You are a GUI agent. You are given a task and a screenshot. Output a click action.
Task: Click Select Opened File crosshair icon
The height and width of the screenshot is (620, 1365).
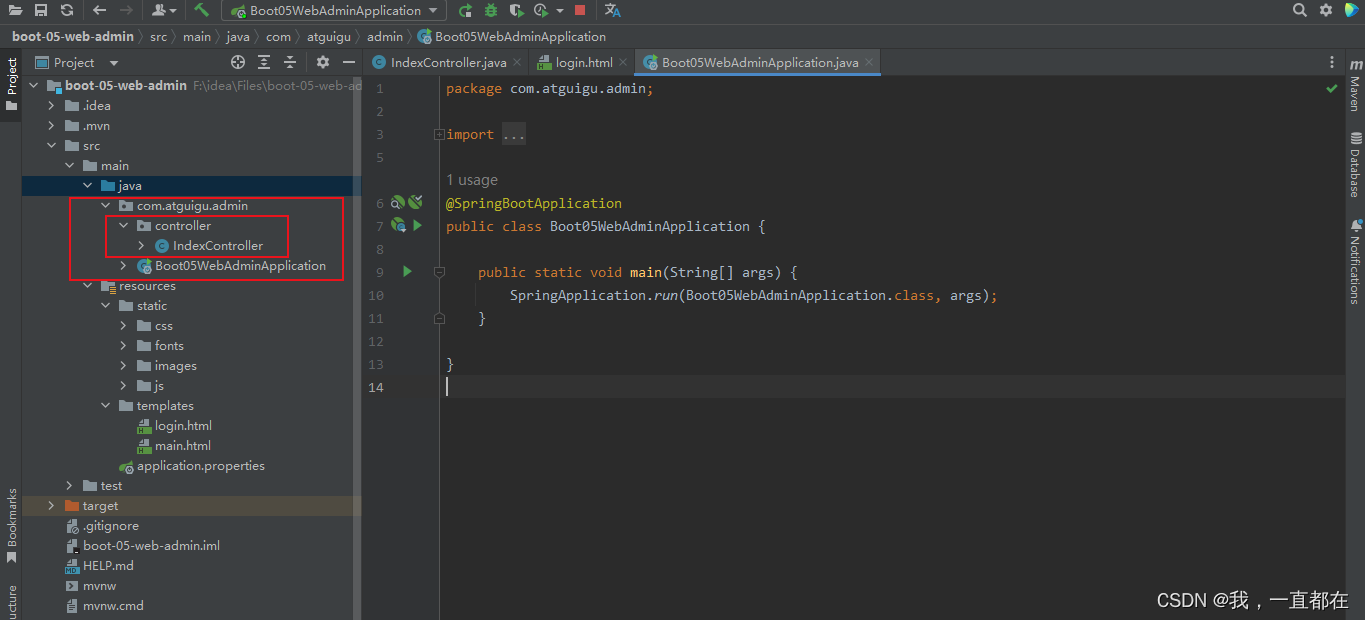coord(238,62)
